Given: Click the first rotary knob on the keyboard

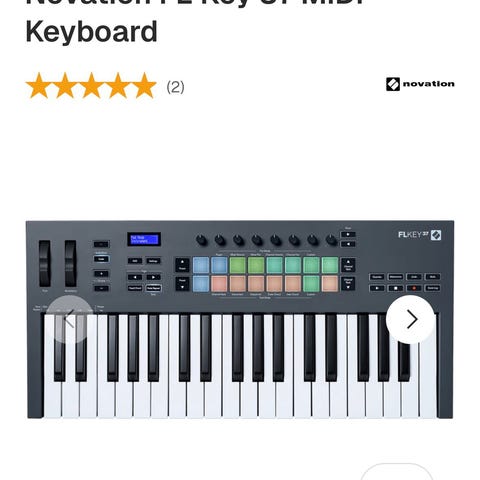Looking at the screenshot, I should [x=201, y=240].
